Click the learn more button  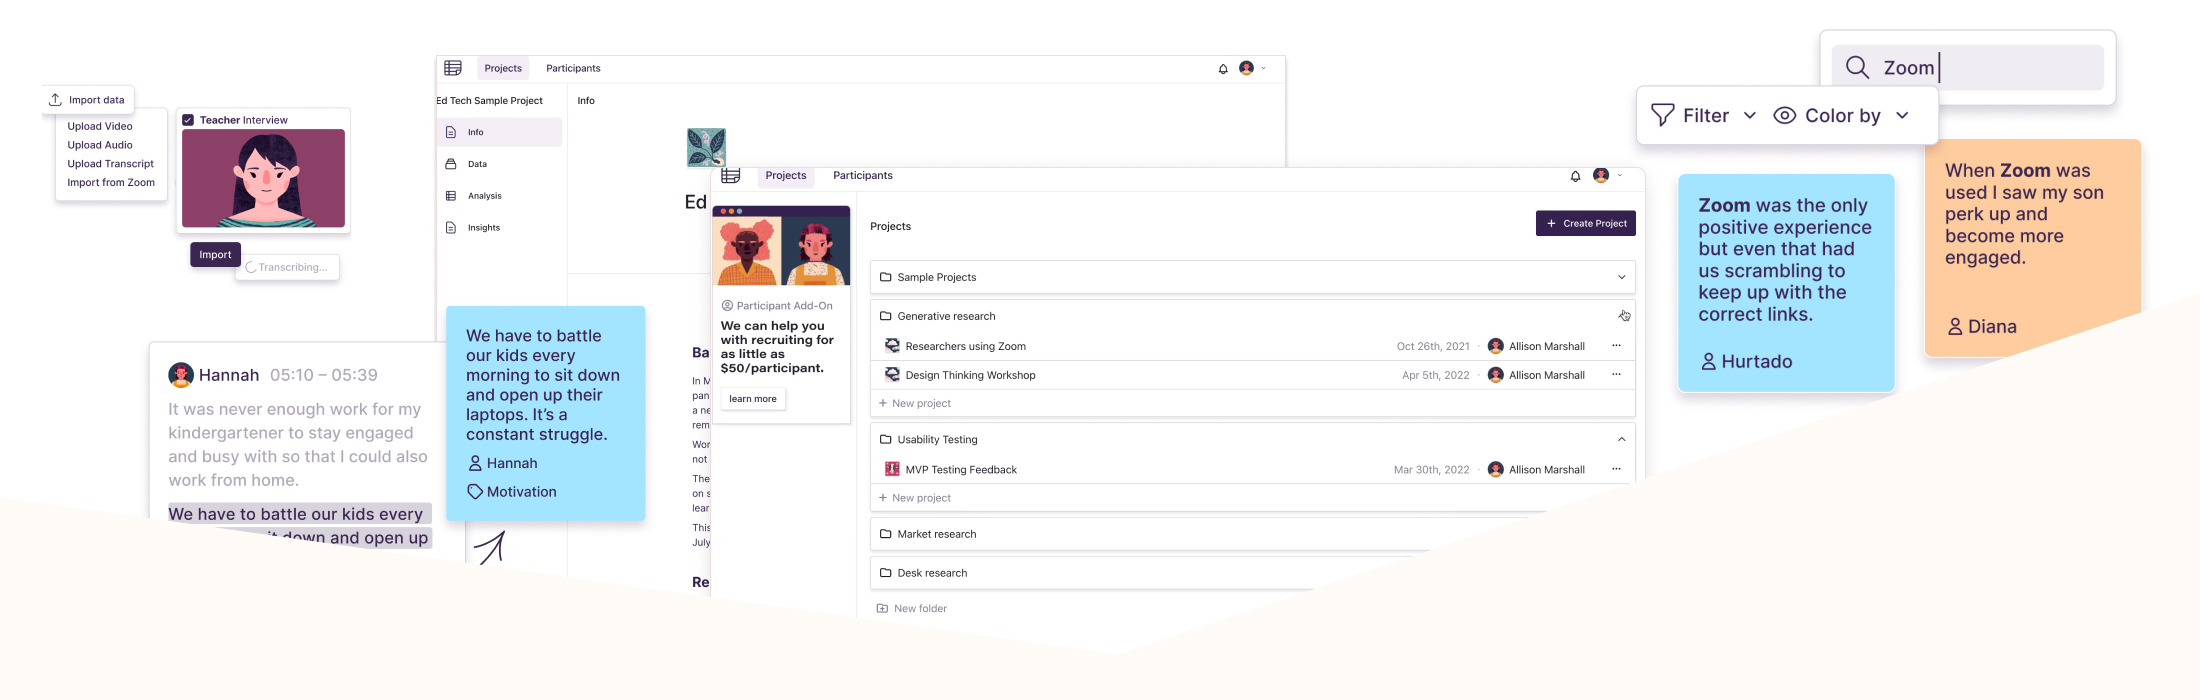click(752, 399)
